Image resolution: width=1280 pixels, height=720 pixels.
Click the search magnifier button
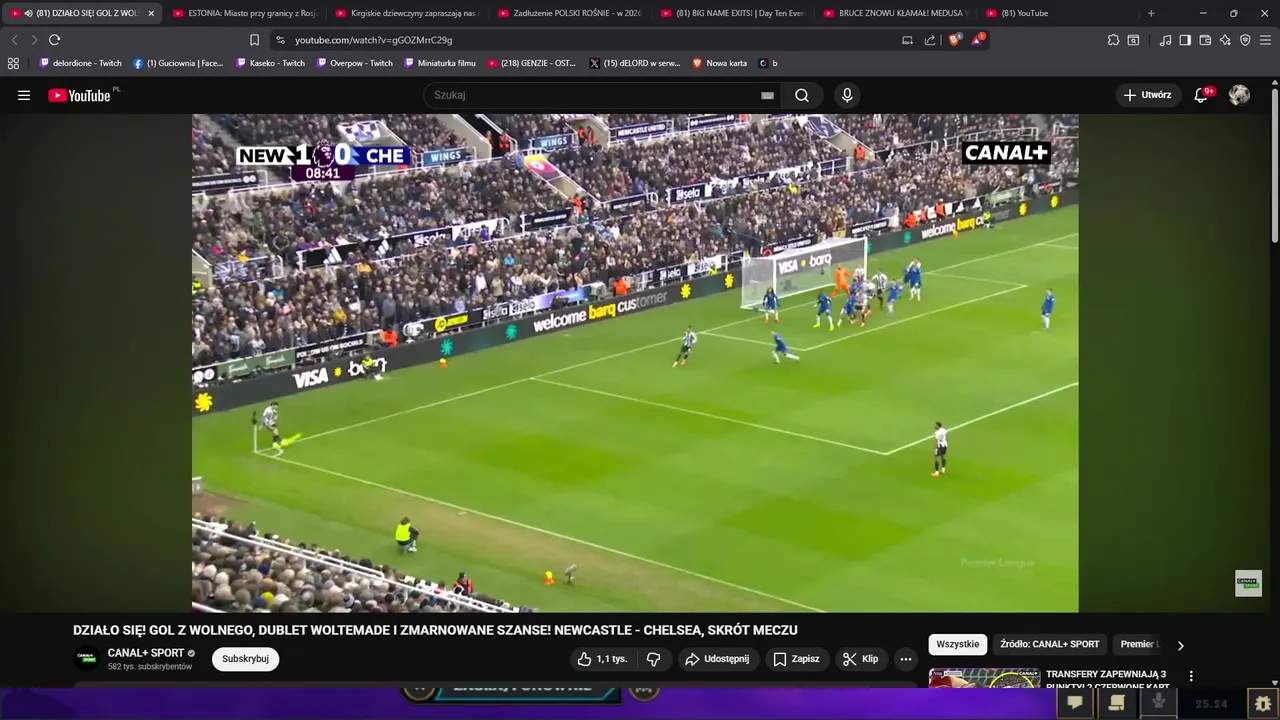coord(802,95)
